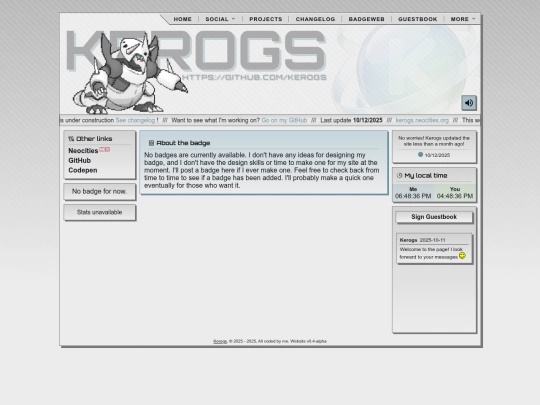Open the kerogs.neocities.org marquee link

(422, 120)
